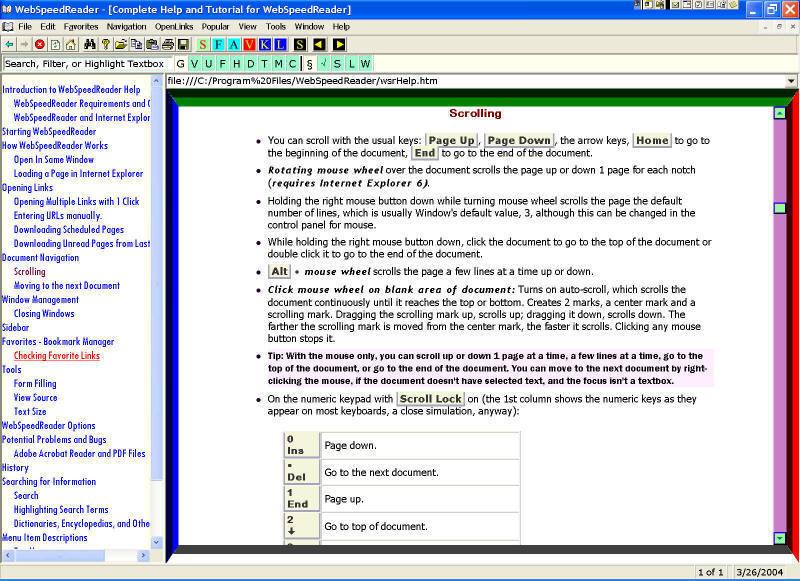Open the OpenLinks menu
Viewport: 800px width, 581px height.
coord(174,27)
